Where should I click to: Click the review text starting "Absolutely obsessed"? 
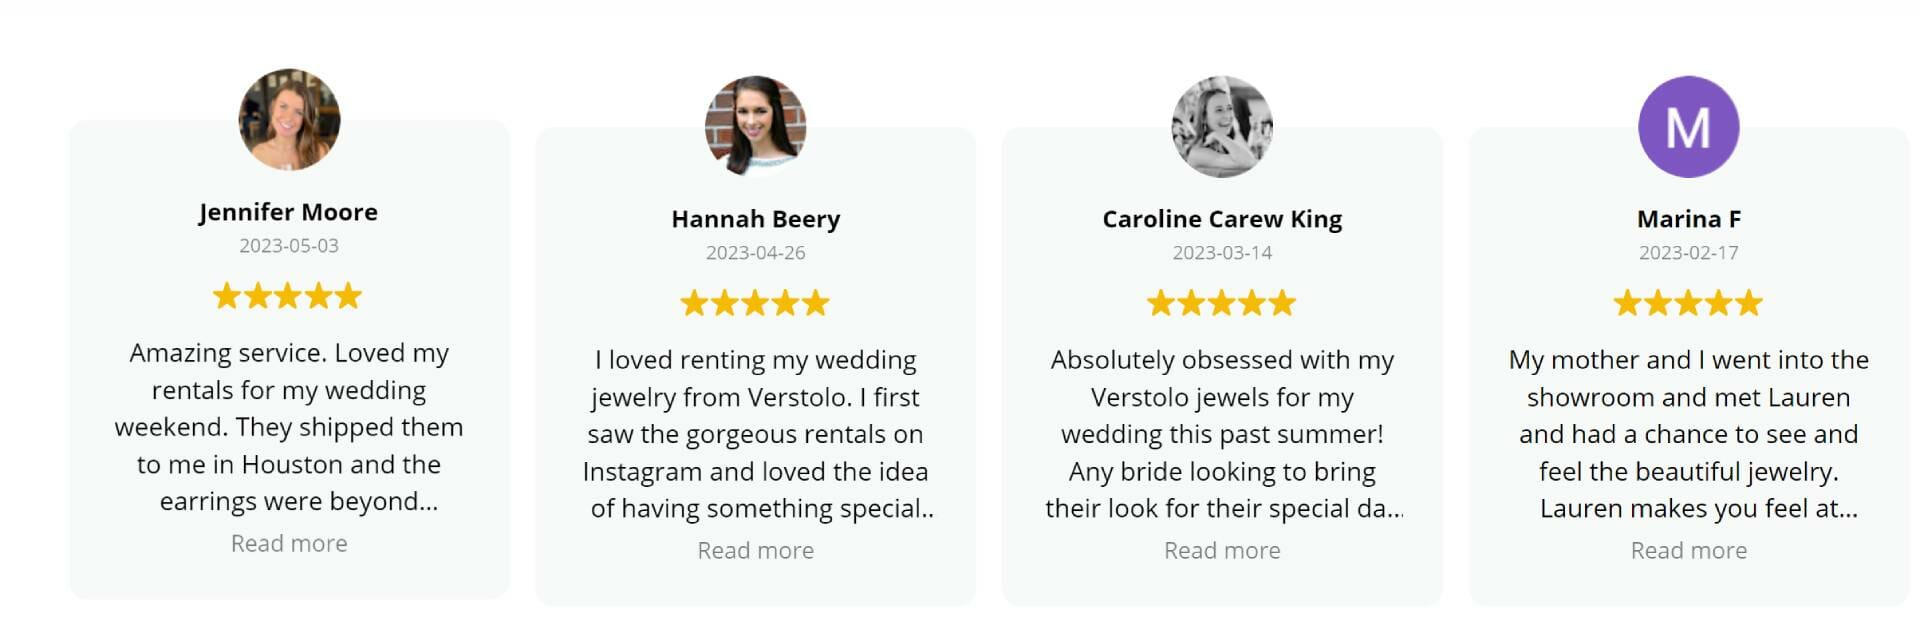tap(1222, 434)
